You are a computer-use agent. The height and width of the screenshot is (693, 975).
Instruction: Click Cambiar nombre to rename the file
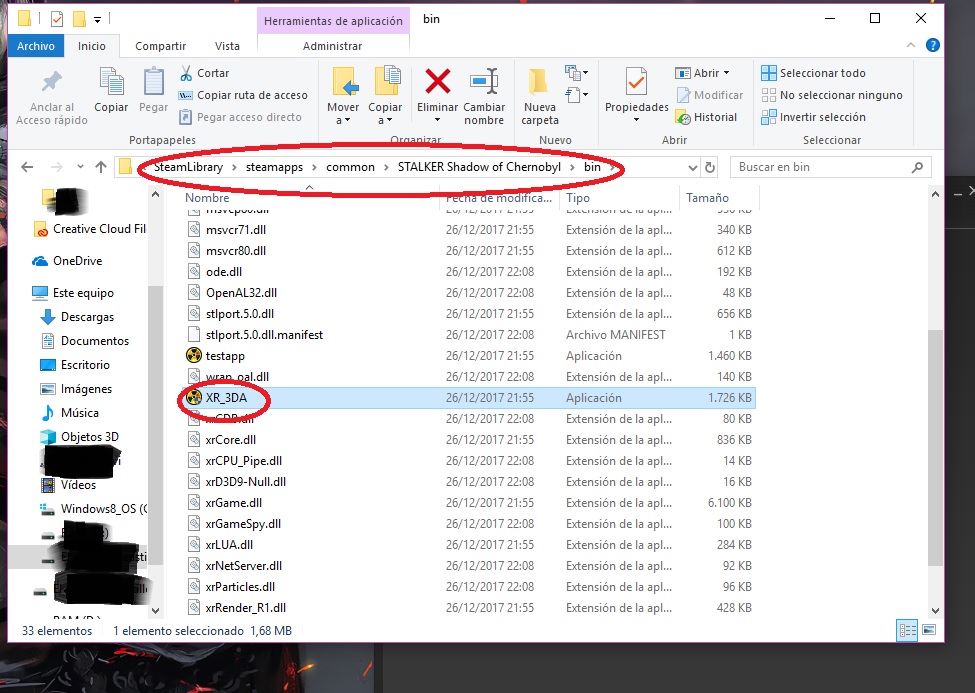click(484, 95)
